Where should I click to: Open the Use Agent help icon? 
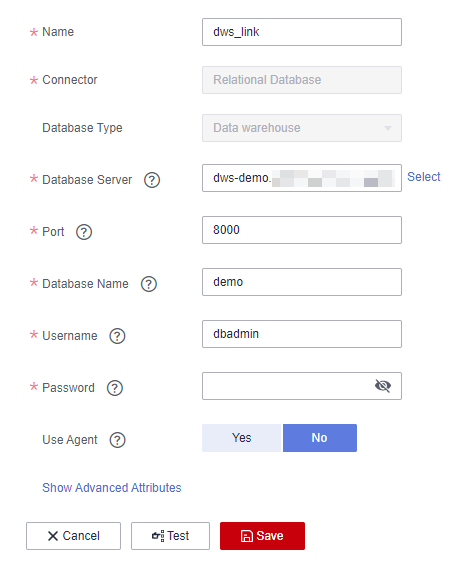(x=117, y=440)
